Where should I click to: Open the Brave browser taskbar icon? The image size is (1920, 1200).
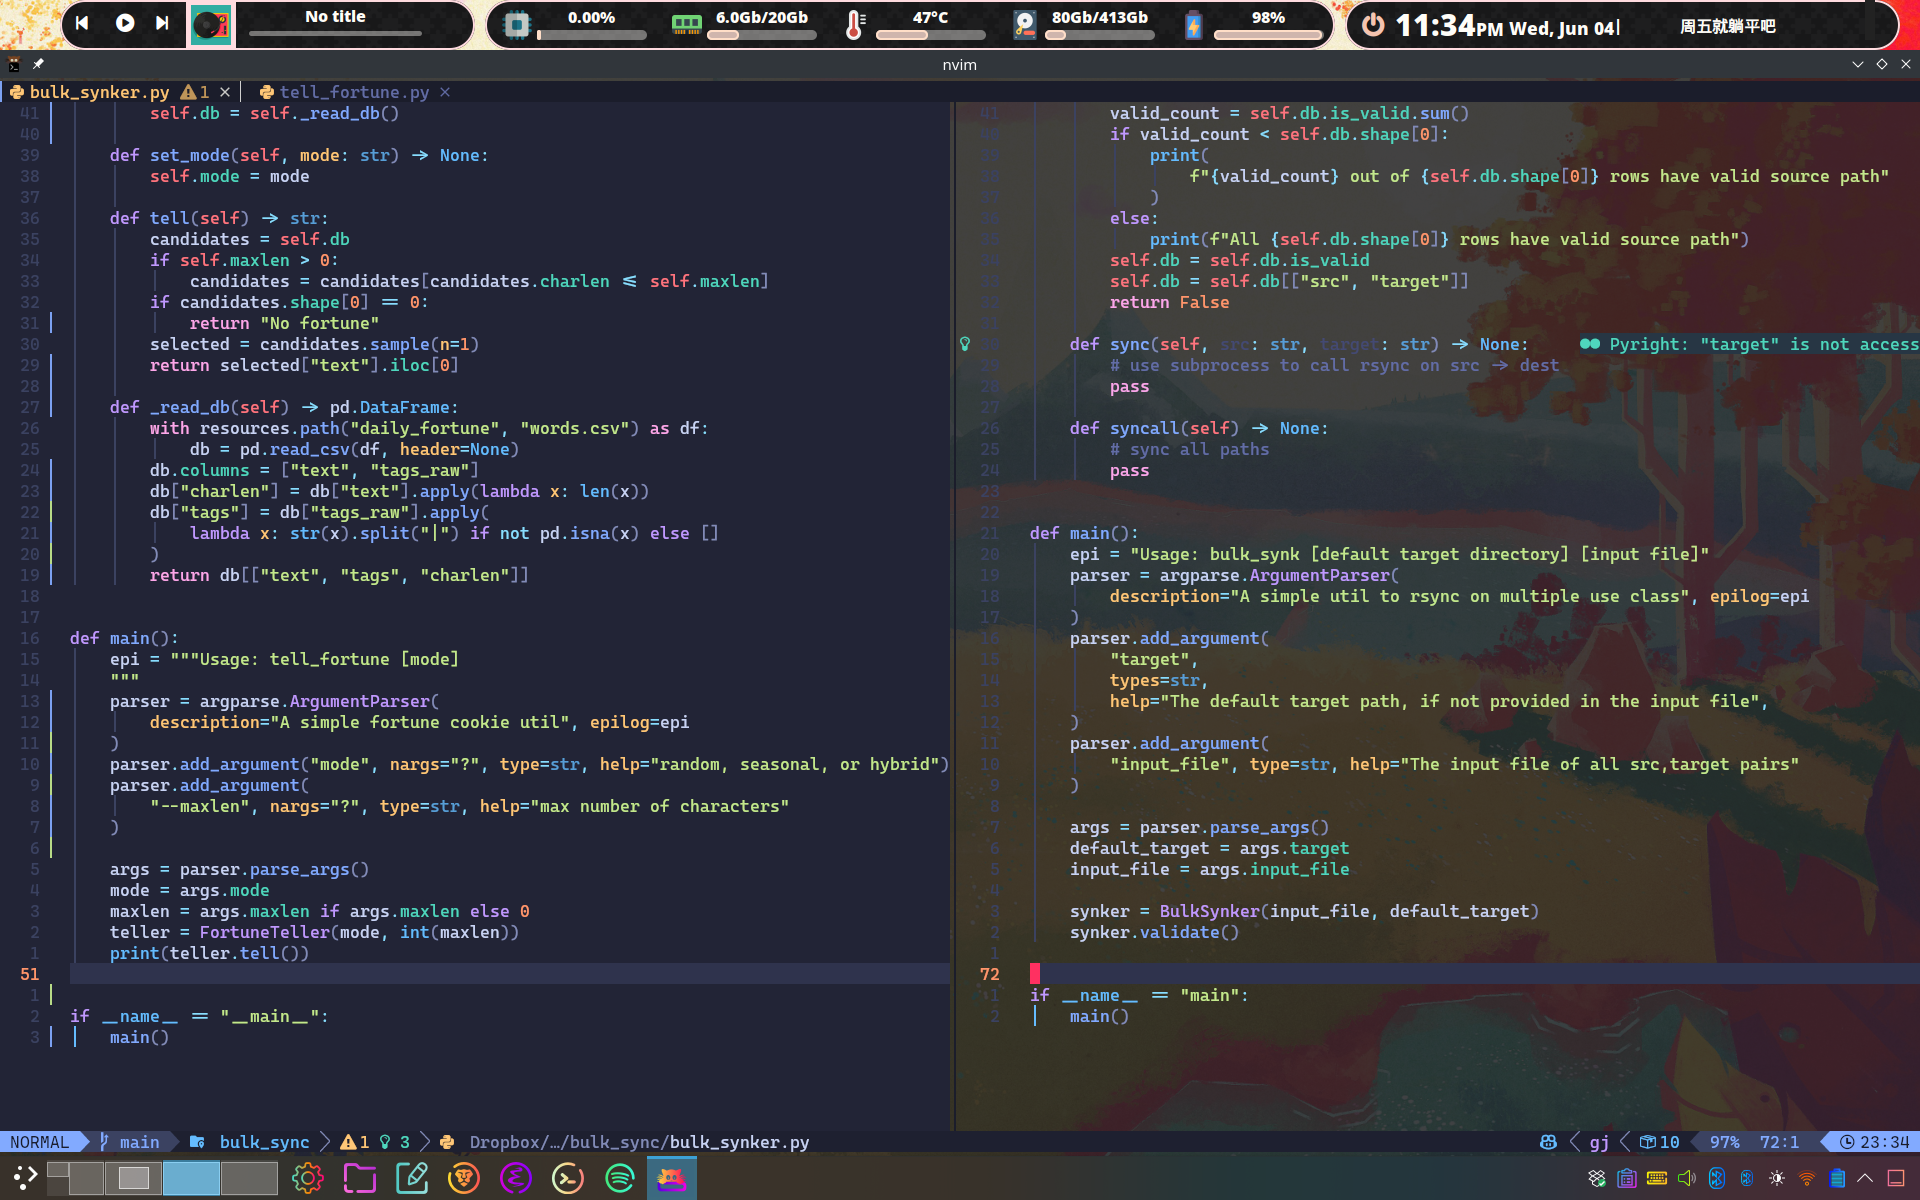[x=463, y=1178]
